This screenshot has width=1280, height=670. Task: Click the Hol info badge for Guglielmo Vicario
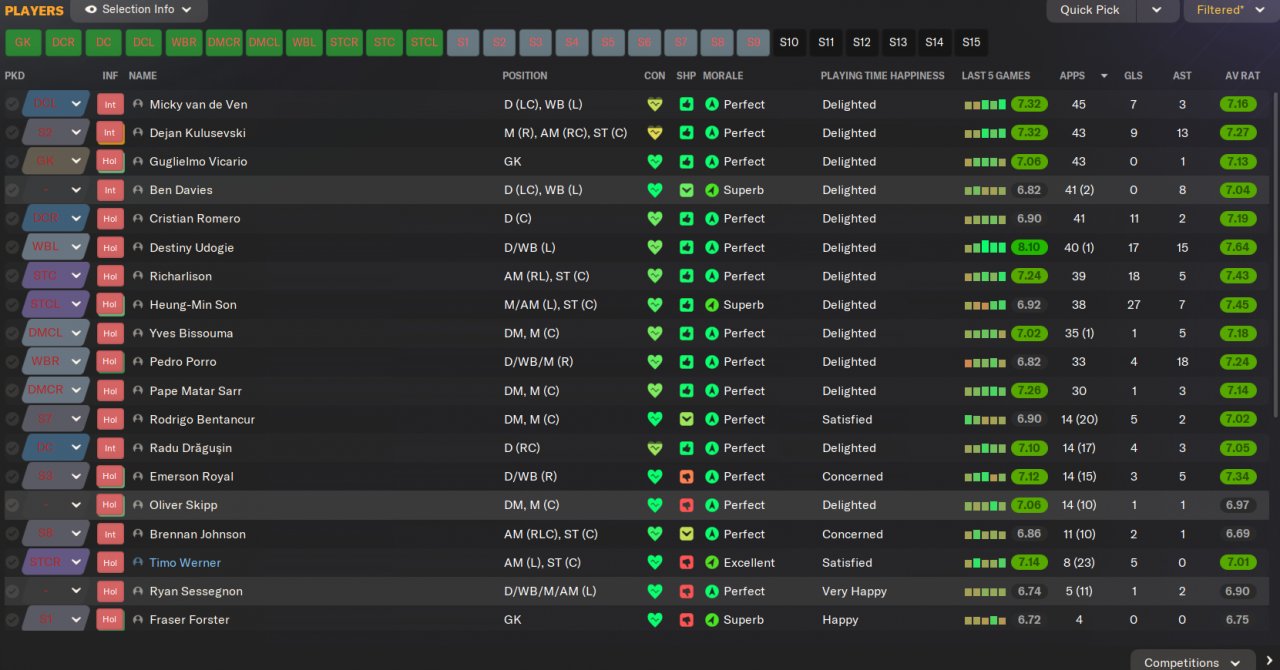110,161
